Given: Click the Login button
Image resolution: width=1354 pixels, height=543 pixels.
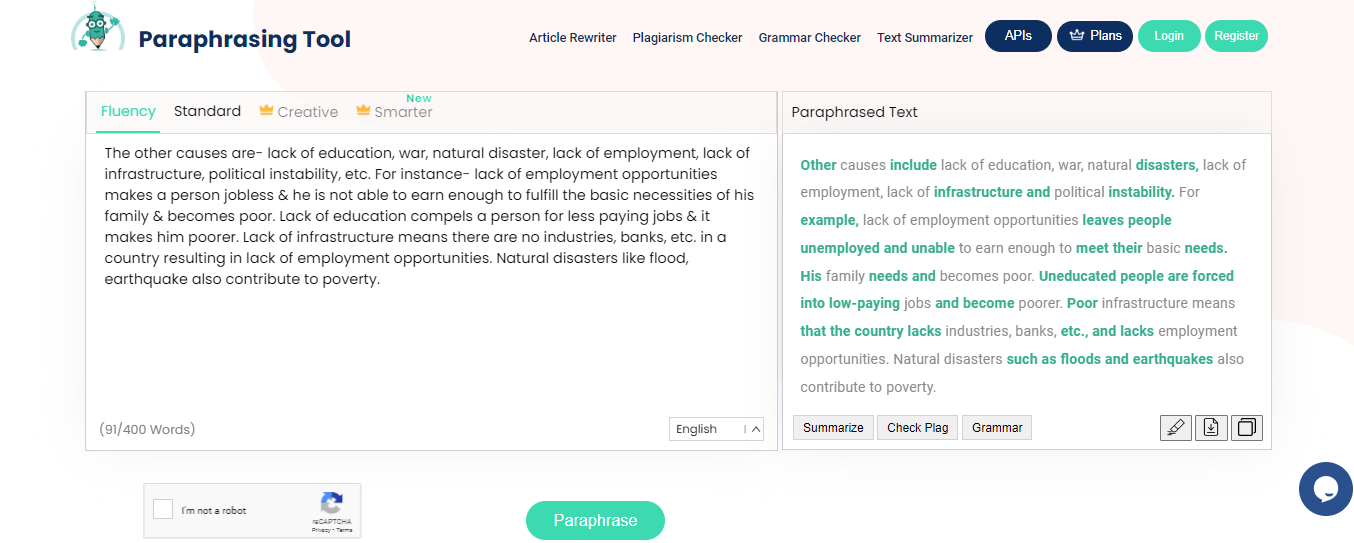Looking at the screenshot, I should click(1168, 36).
